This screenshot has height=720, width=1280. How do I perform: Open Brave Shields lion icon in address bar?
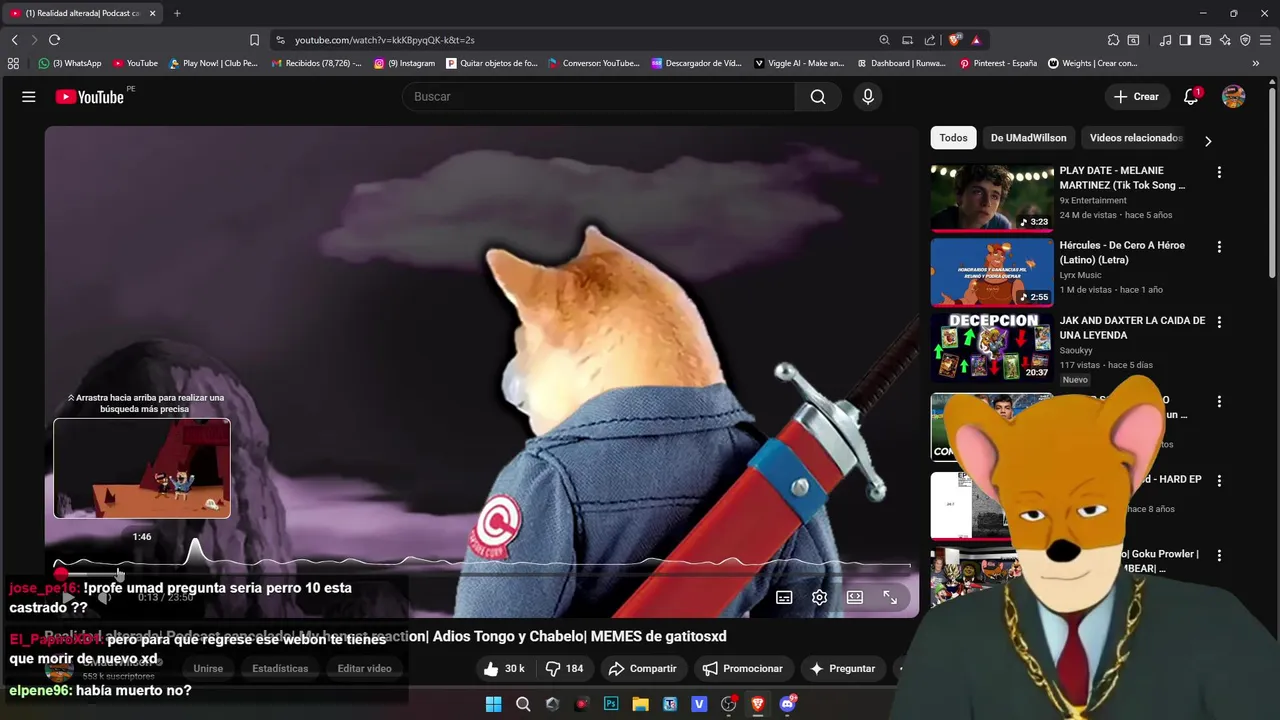coord(955,40)
